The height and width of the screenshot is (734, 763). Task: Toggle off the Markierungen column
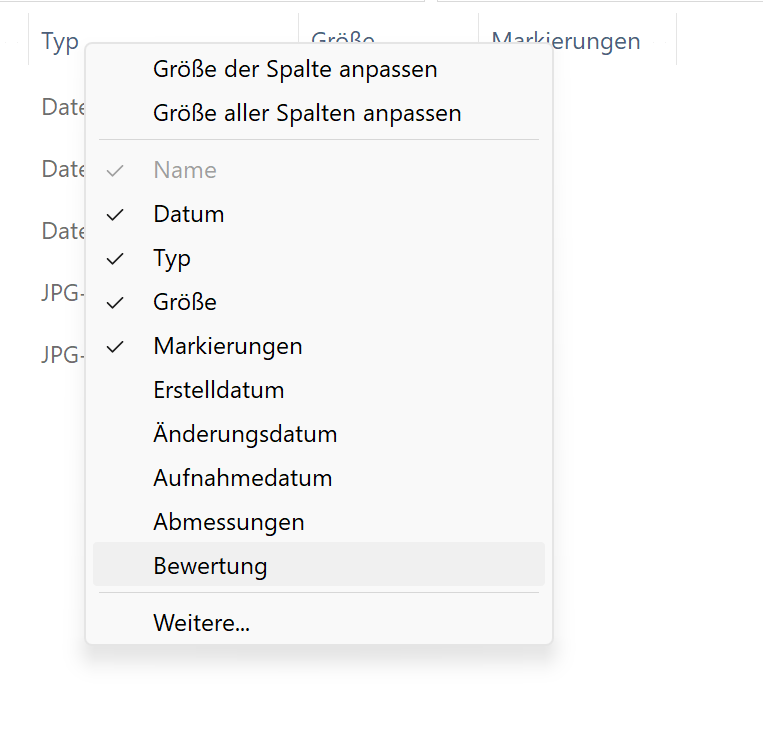pyautogui.click(x=228, y=346)
